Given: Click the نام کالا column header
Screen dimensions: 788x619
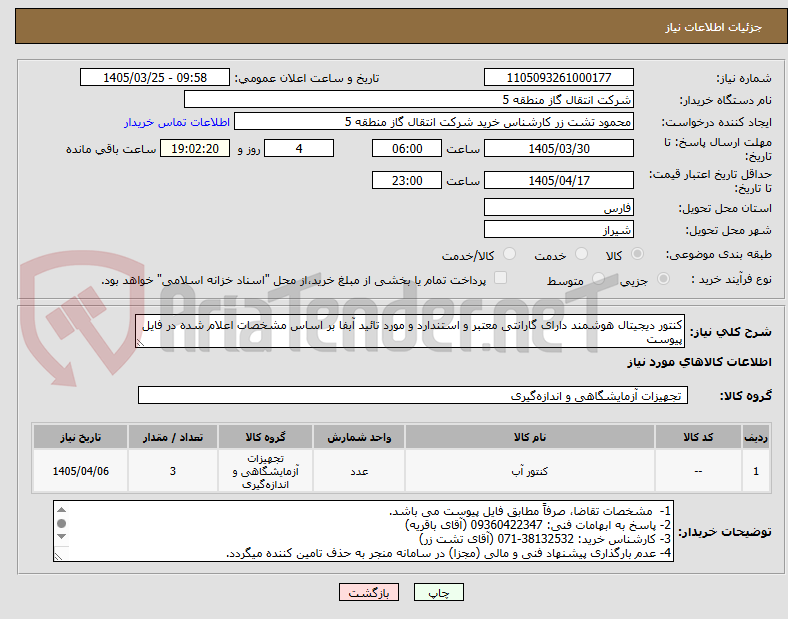Looking at the screenshot, I should click(530, 437).
